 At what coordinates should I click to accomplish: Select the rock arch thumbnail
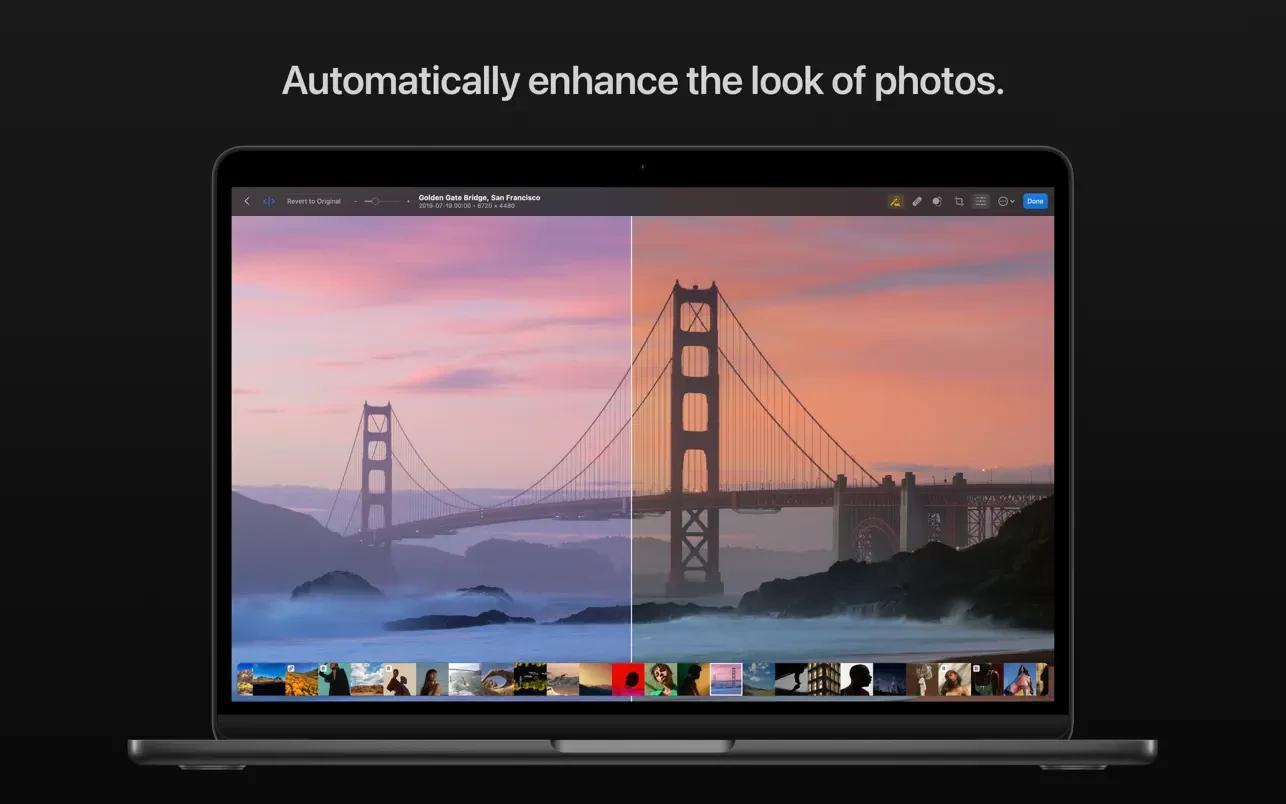(497, 679)
